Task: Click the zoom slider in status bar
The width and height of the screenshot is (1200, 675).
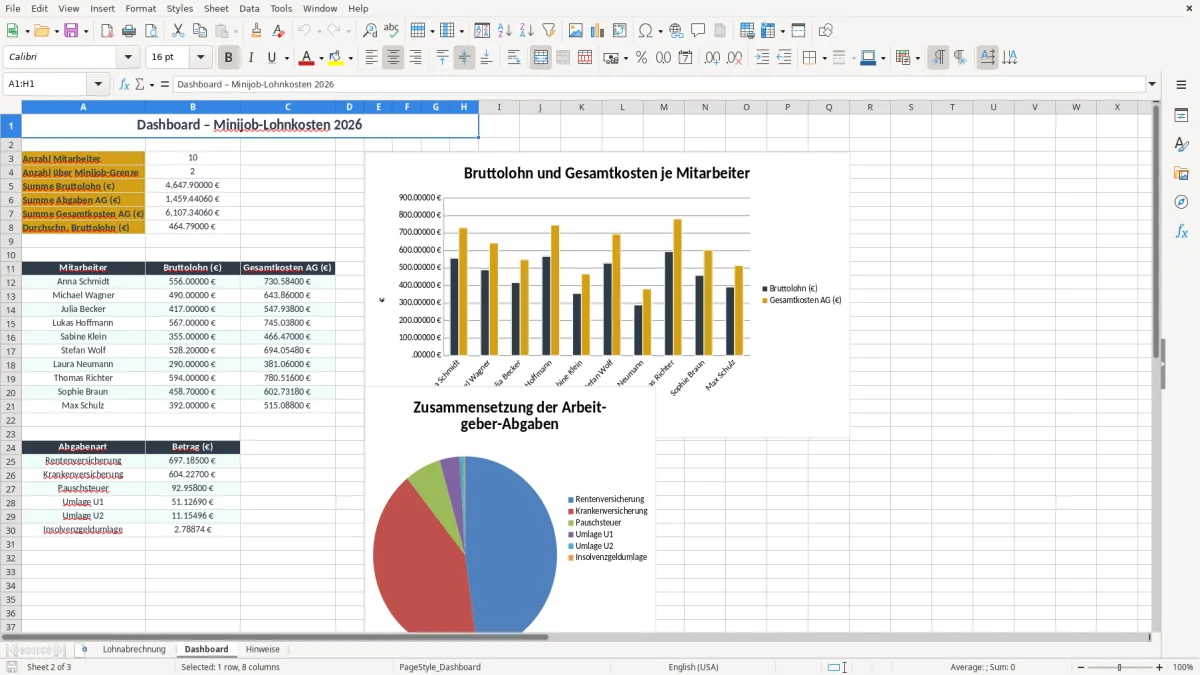Action: (x=1119, y=667)
